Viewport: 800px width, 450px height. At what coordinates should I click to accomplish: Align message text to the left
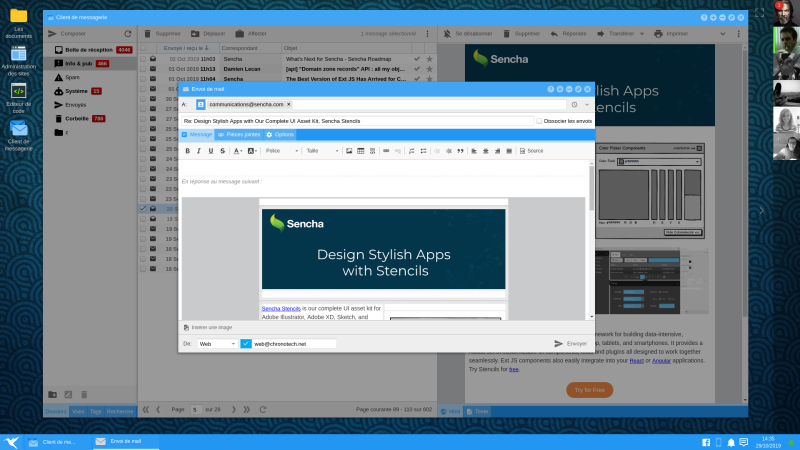pos(474,151)
